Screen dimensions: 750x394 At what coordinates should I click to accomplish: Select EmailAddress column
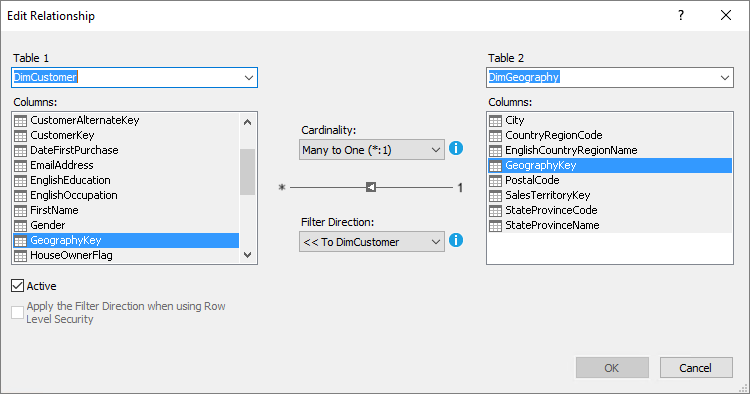(126, 165)
